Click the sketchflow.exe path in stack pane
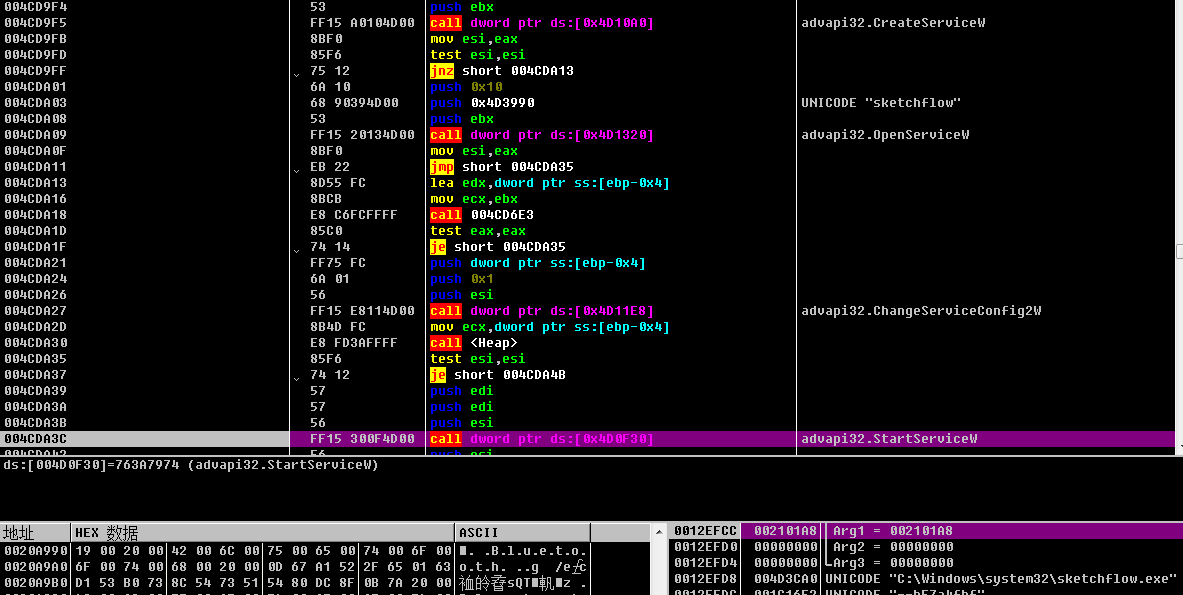1183x595 pixels. 1000,579
